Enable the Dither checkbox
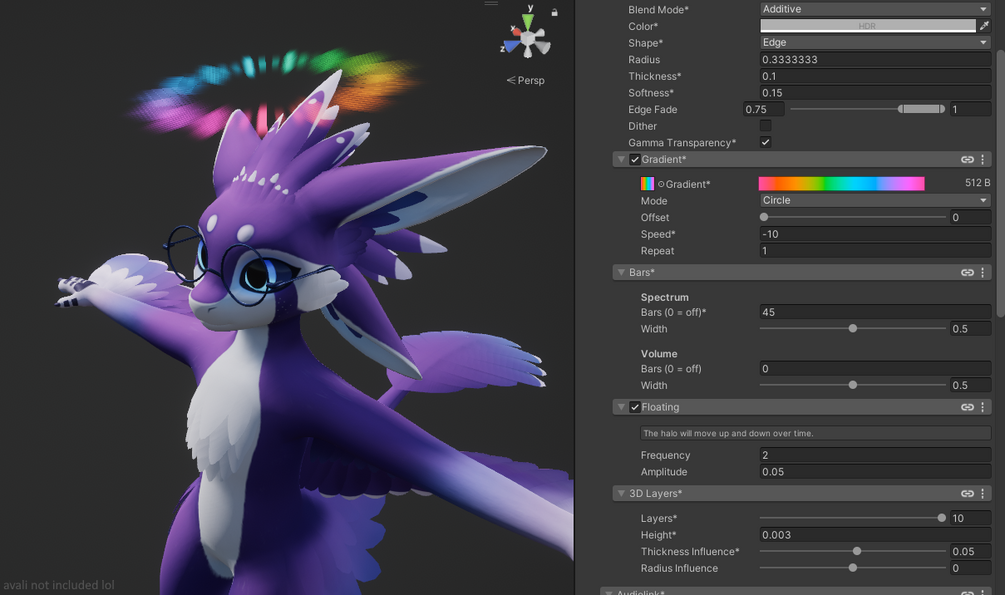Image resolution: width=1005 pixels, height=595 pixels. [765, 126]
